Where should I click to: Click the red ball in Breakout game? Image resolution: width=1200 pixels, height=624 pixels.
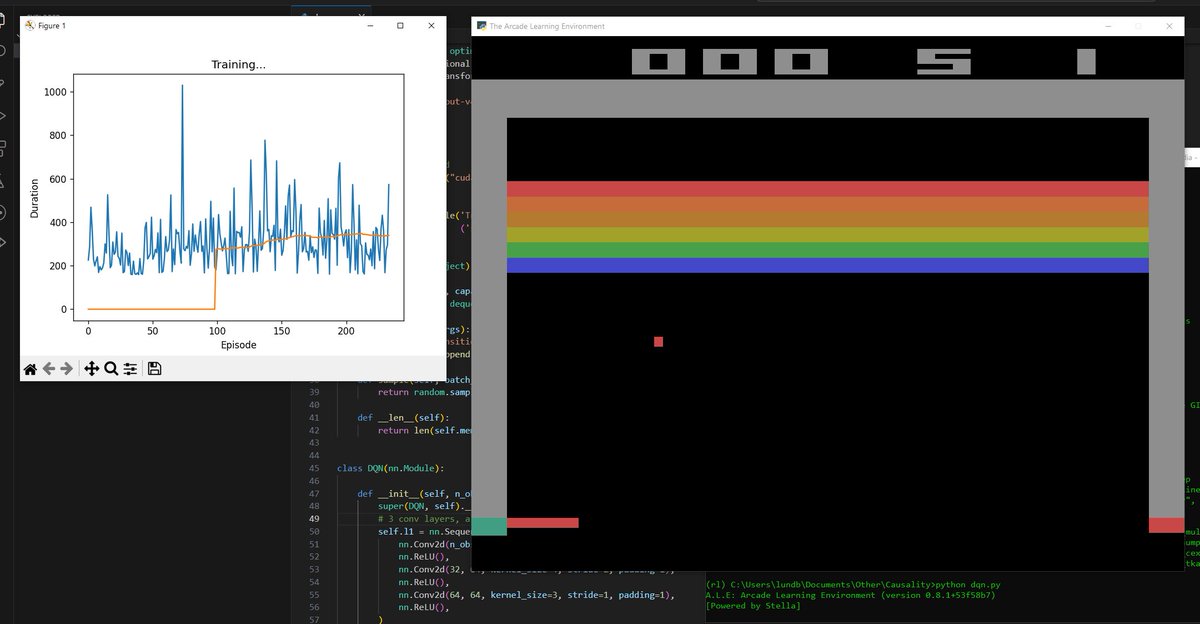[x=658, y=342]
